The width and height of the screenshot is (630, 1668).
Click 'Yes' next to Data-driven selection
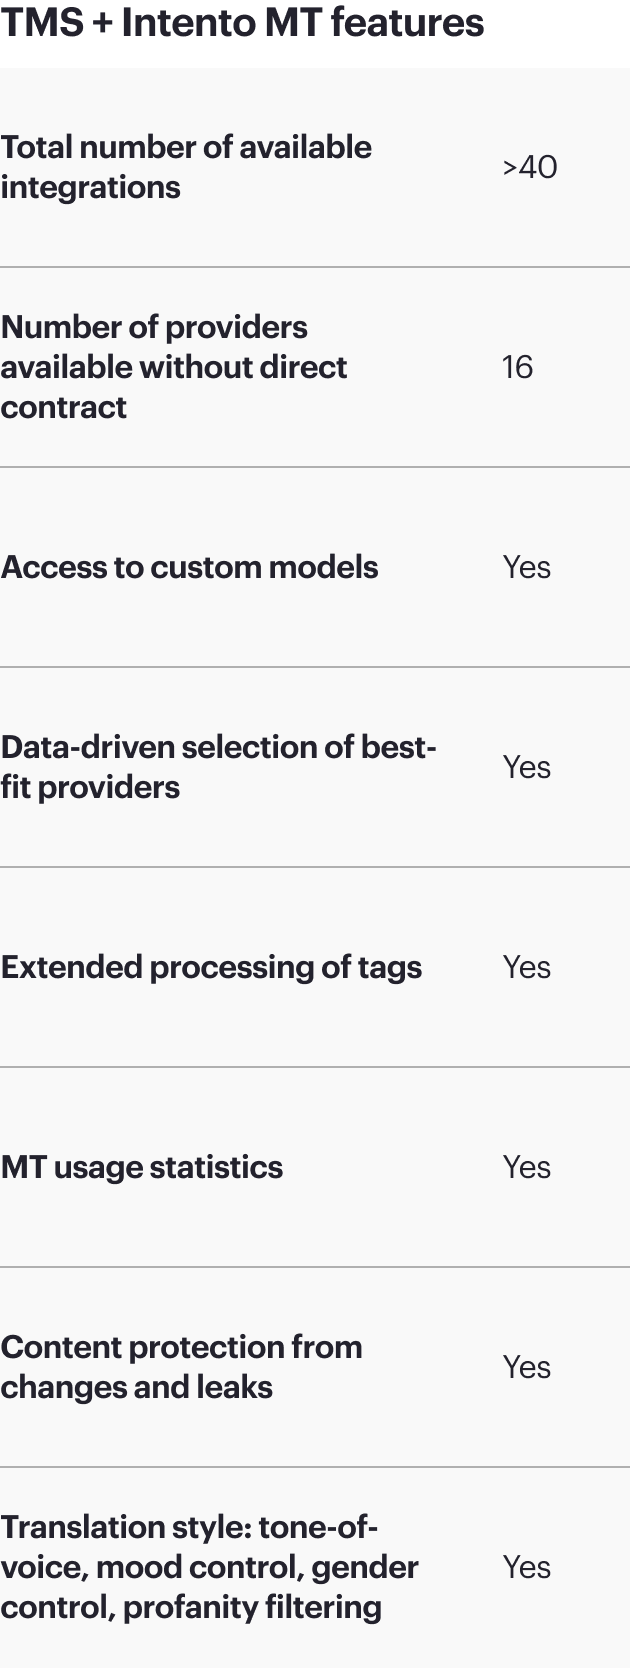click(527, 767)
